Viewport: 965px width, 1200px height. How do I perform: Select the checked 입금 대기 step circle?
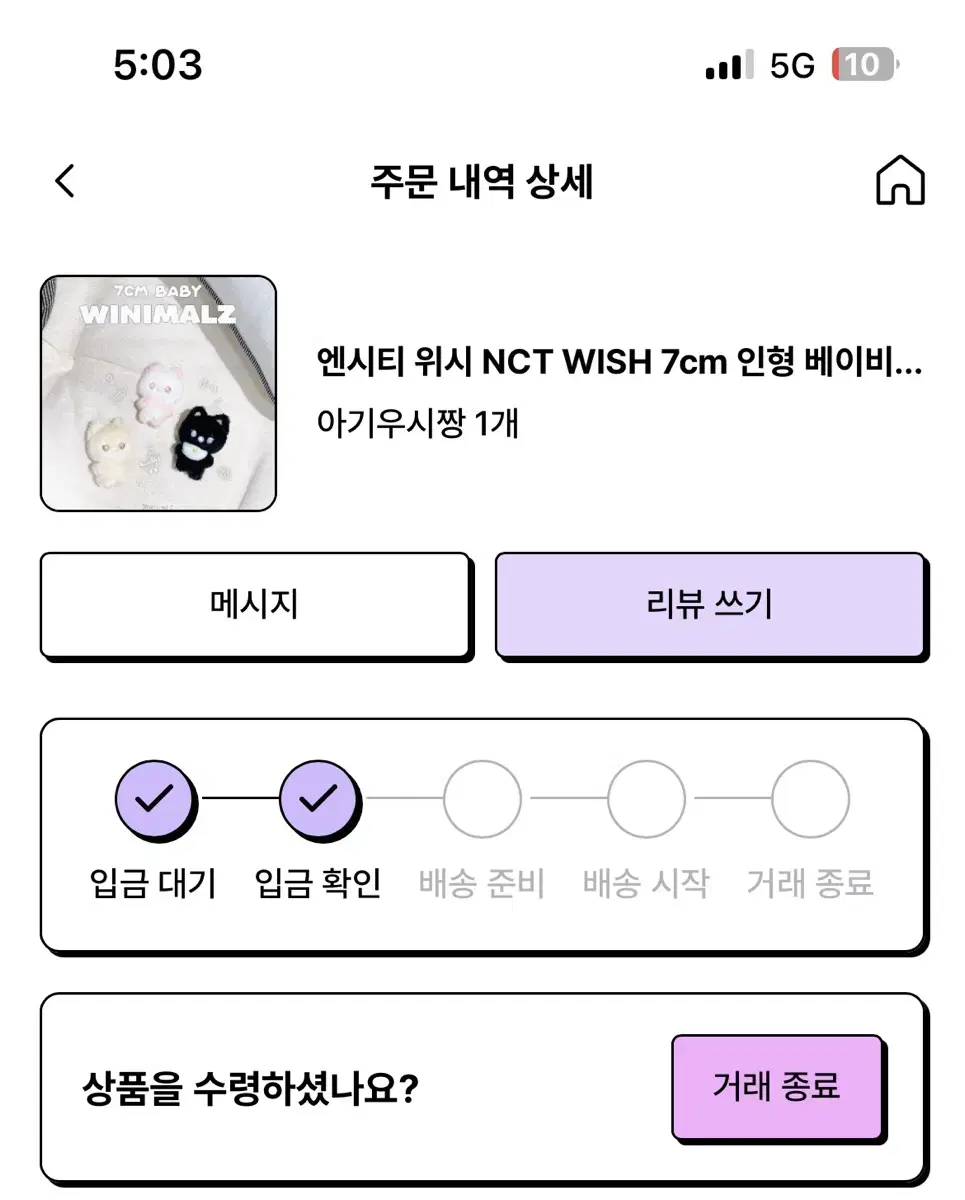pyautogui.click(x=155, y=798)
